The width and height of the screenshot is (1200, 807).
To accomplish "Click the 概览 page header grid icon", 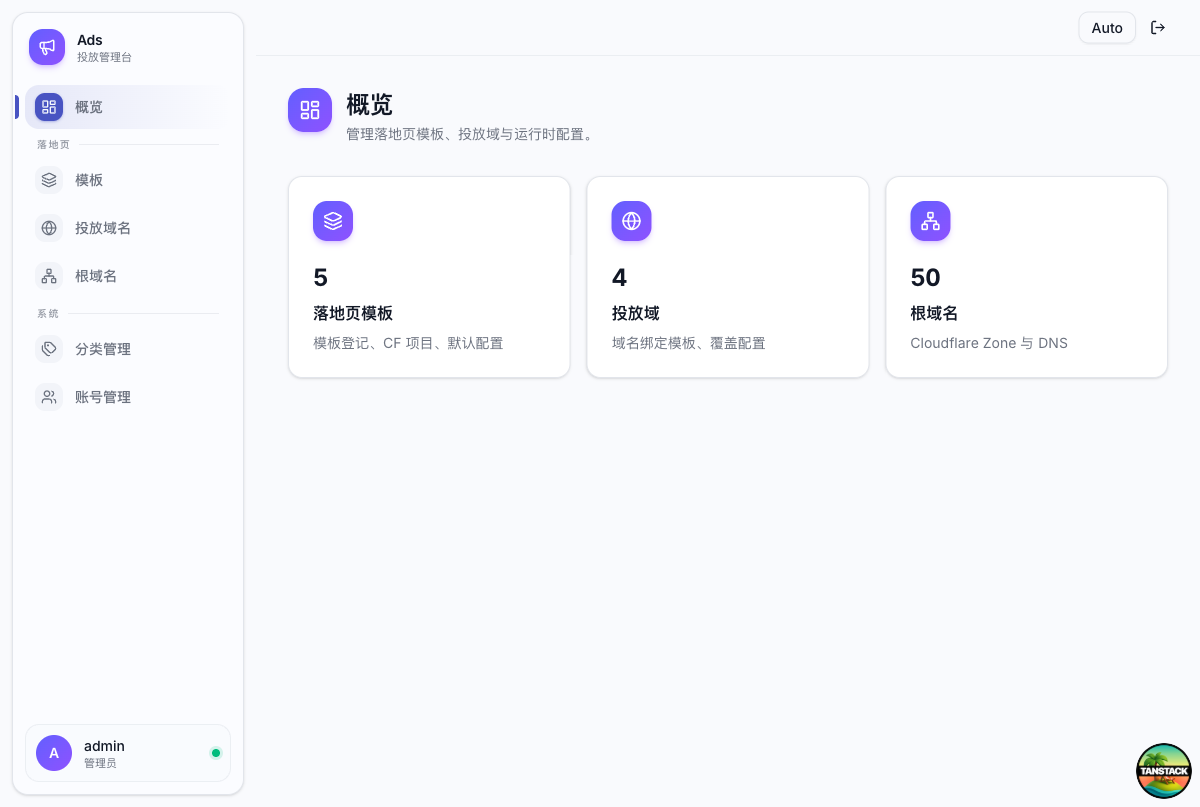I will click(x=310, y=110).
